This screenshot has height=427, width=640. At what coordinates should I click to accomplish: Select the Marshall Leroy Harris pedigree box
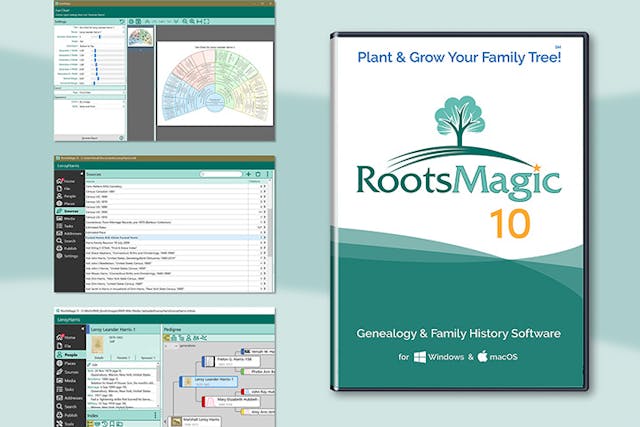tap(196, 421)
